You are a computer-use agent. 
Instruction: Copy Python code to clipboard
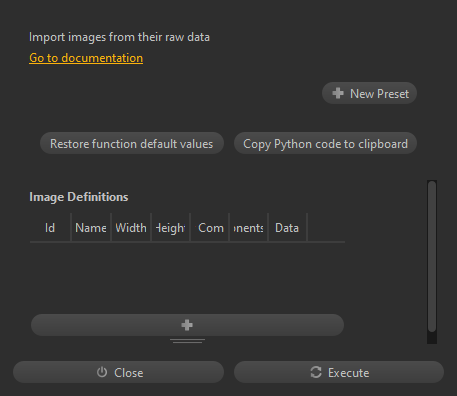[x=325, y=144]
